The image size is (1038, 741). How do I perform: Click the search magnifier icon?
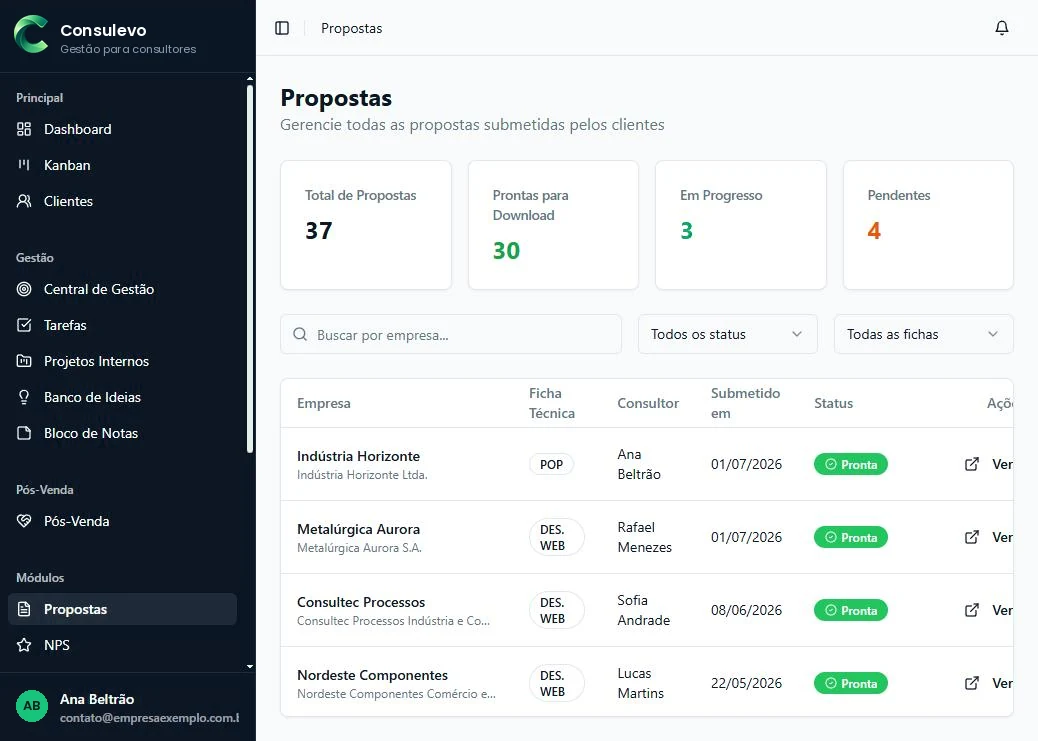click(300, 334)
